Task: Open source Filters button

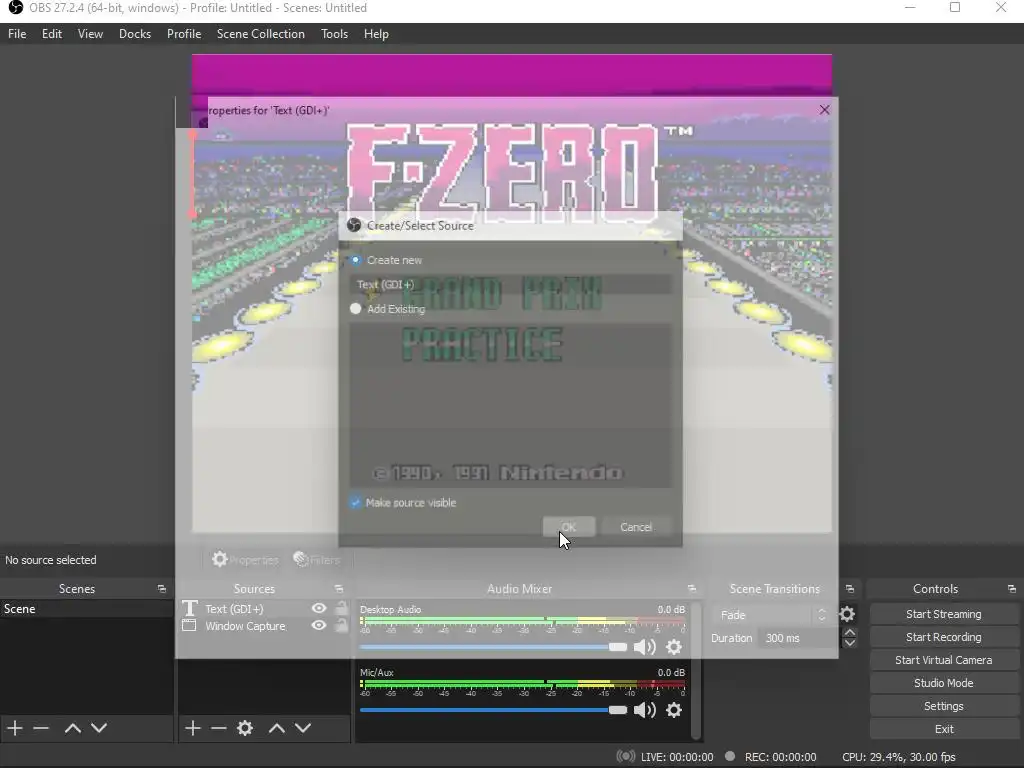Action: click(x=317, y=560)
